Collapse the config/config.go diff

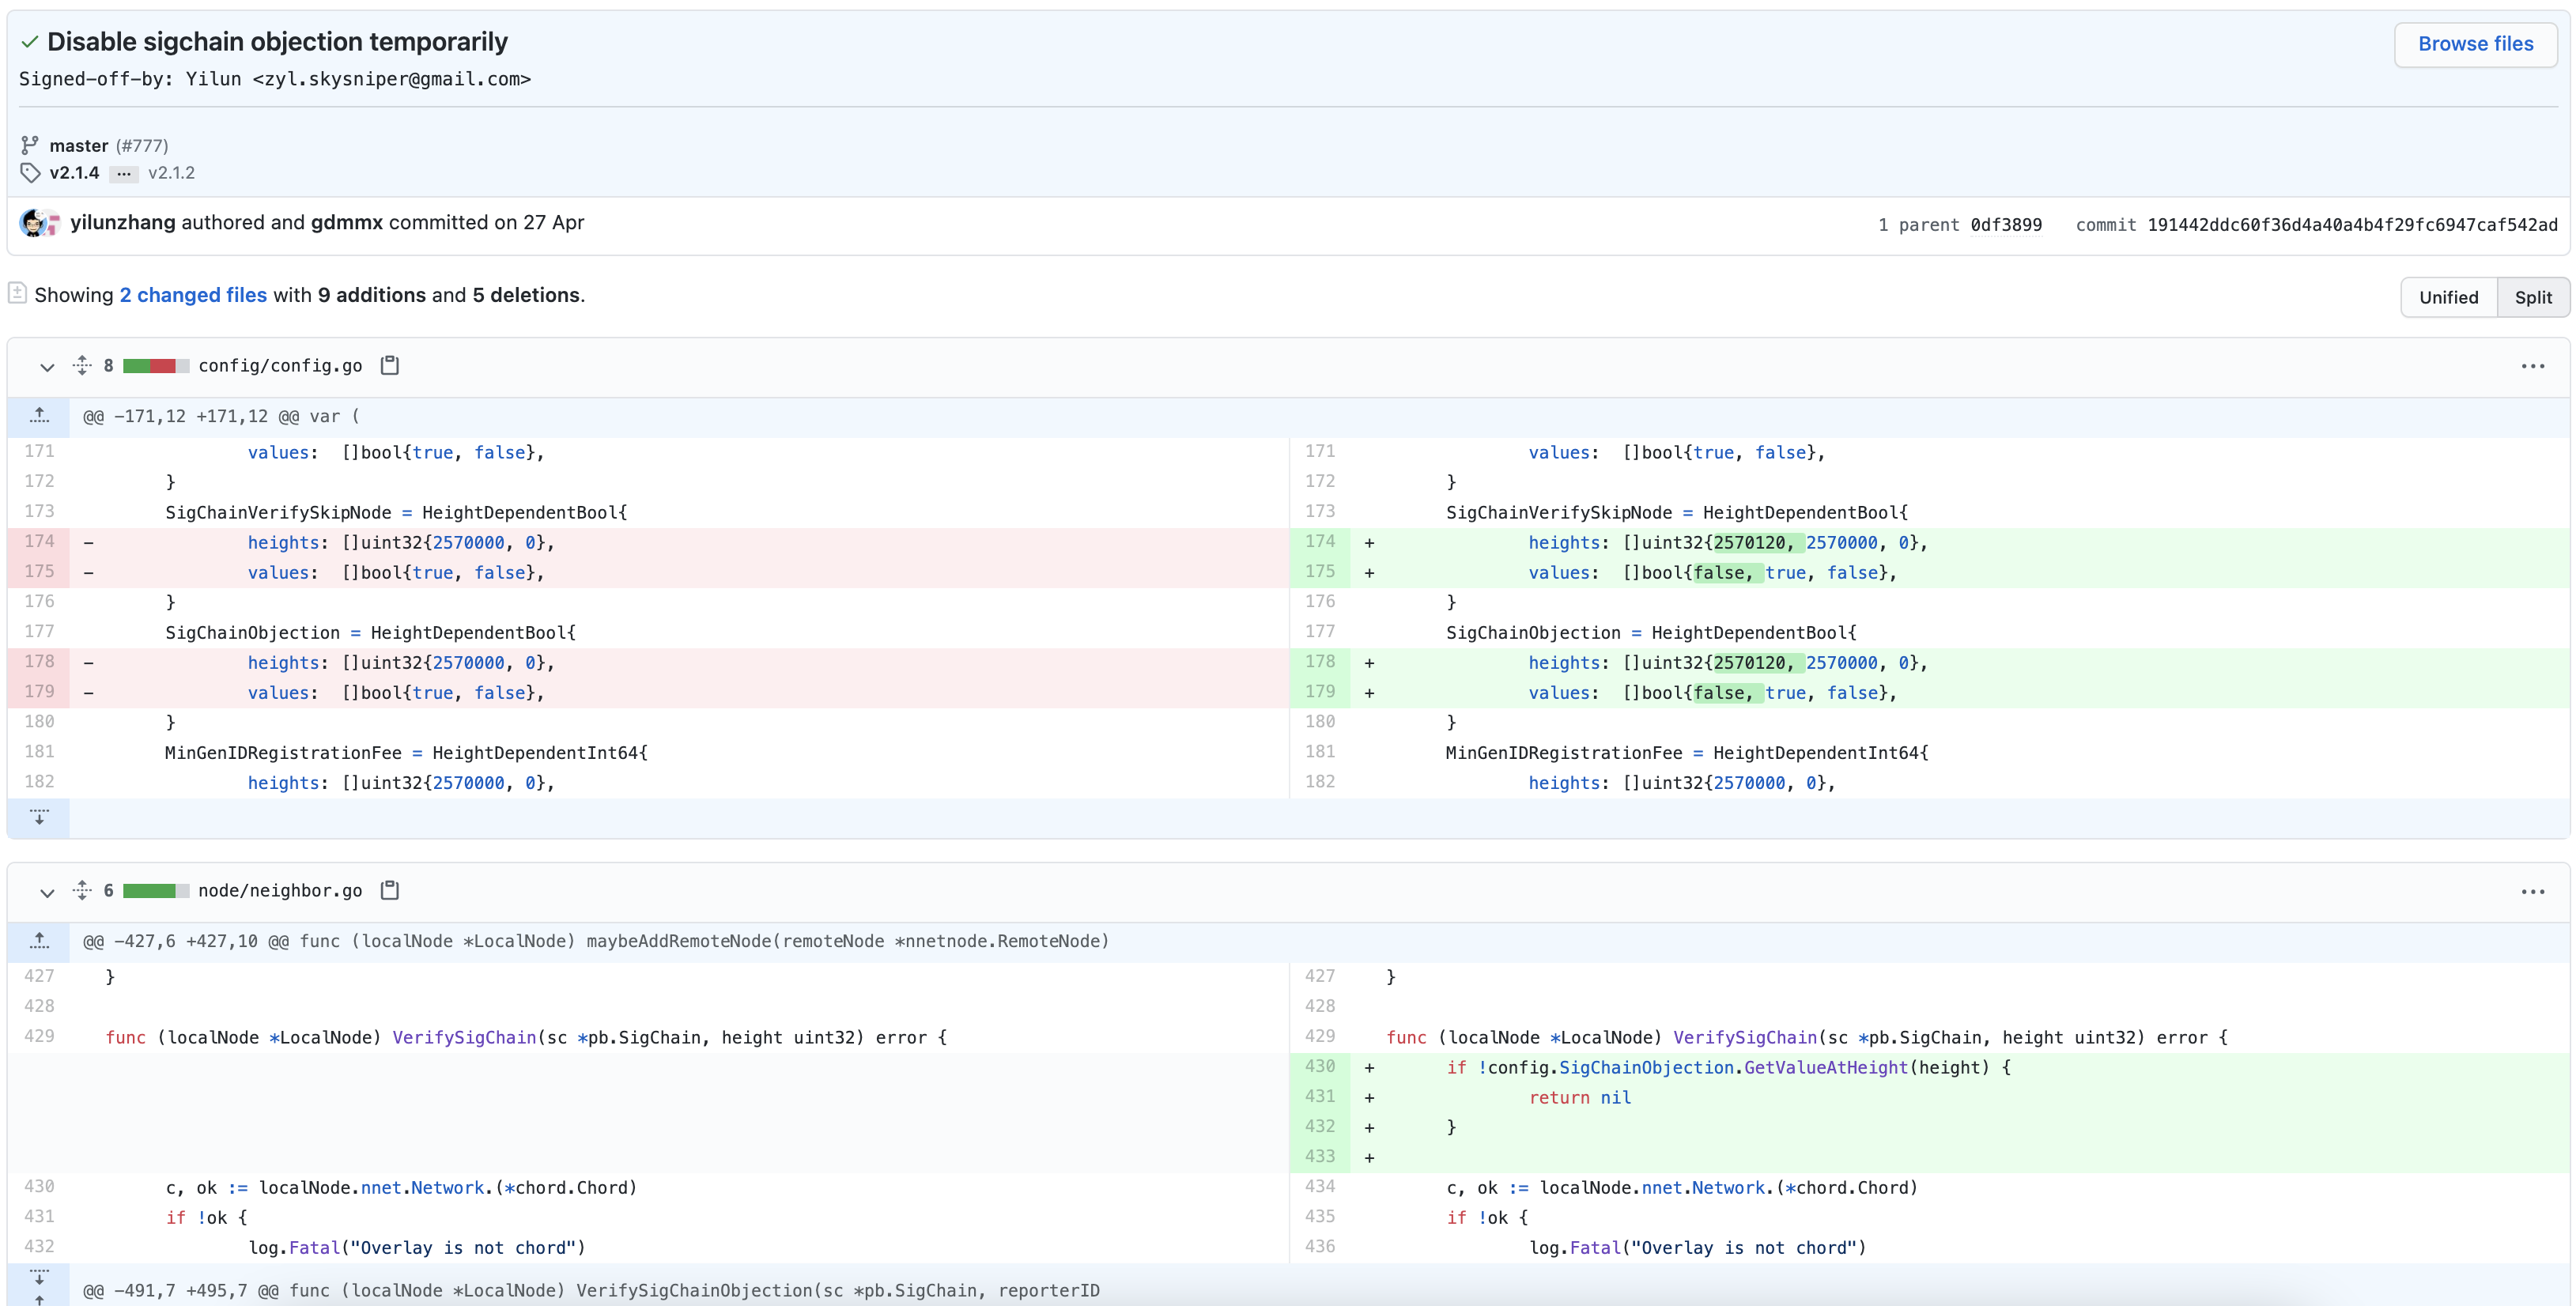click(46, 366)
